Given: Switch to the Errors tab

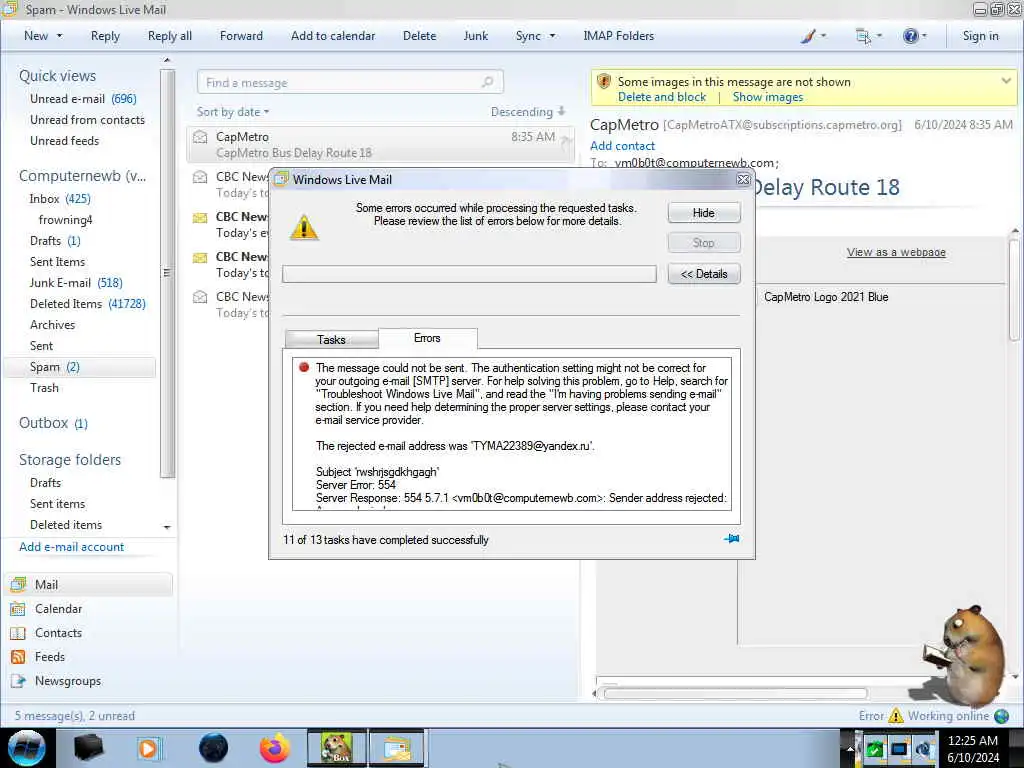Looking at the screenshot, I should coord(428,338).
